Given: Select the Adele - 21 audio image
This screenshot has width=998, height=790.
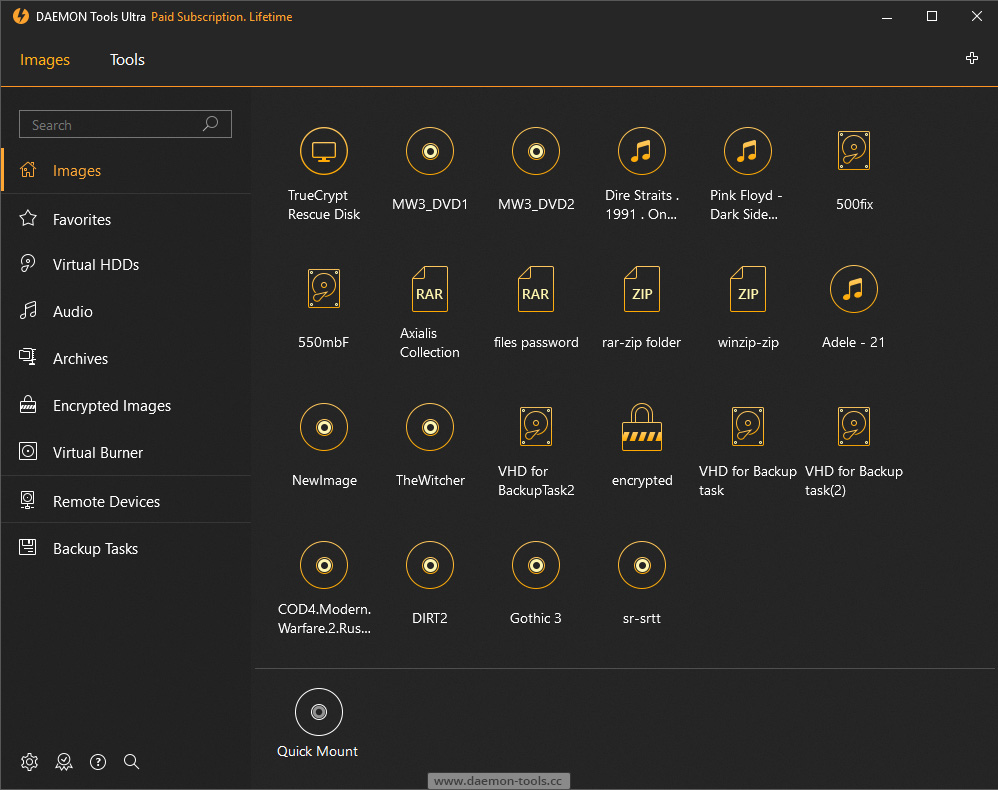Looking at the screenshot, I should click(x=853, y=289).
